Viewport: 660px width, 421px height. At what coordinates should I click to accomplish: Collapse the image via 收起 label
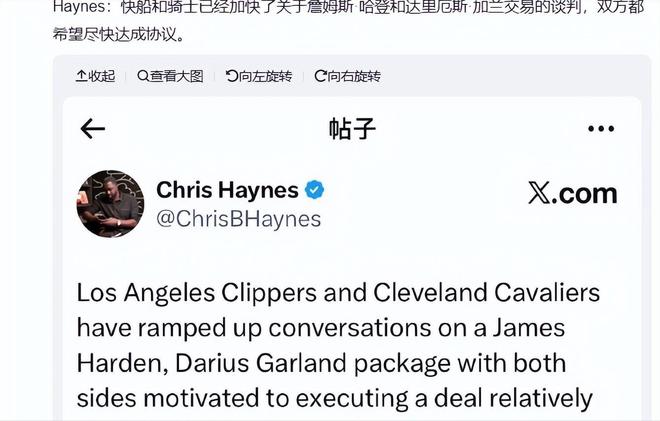[101, 76]
